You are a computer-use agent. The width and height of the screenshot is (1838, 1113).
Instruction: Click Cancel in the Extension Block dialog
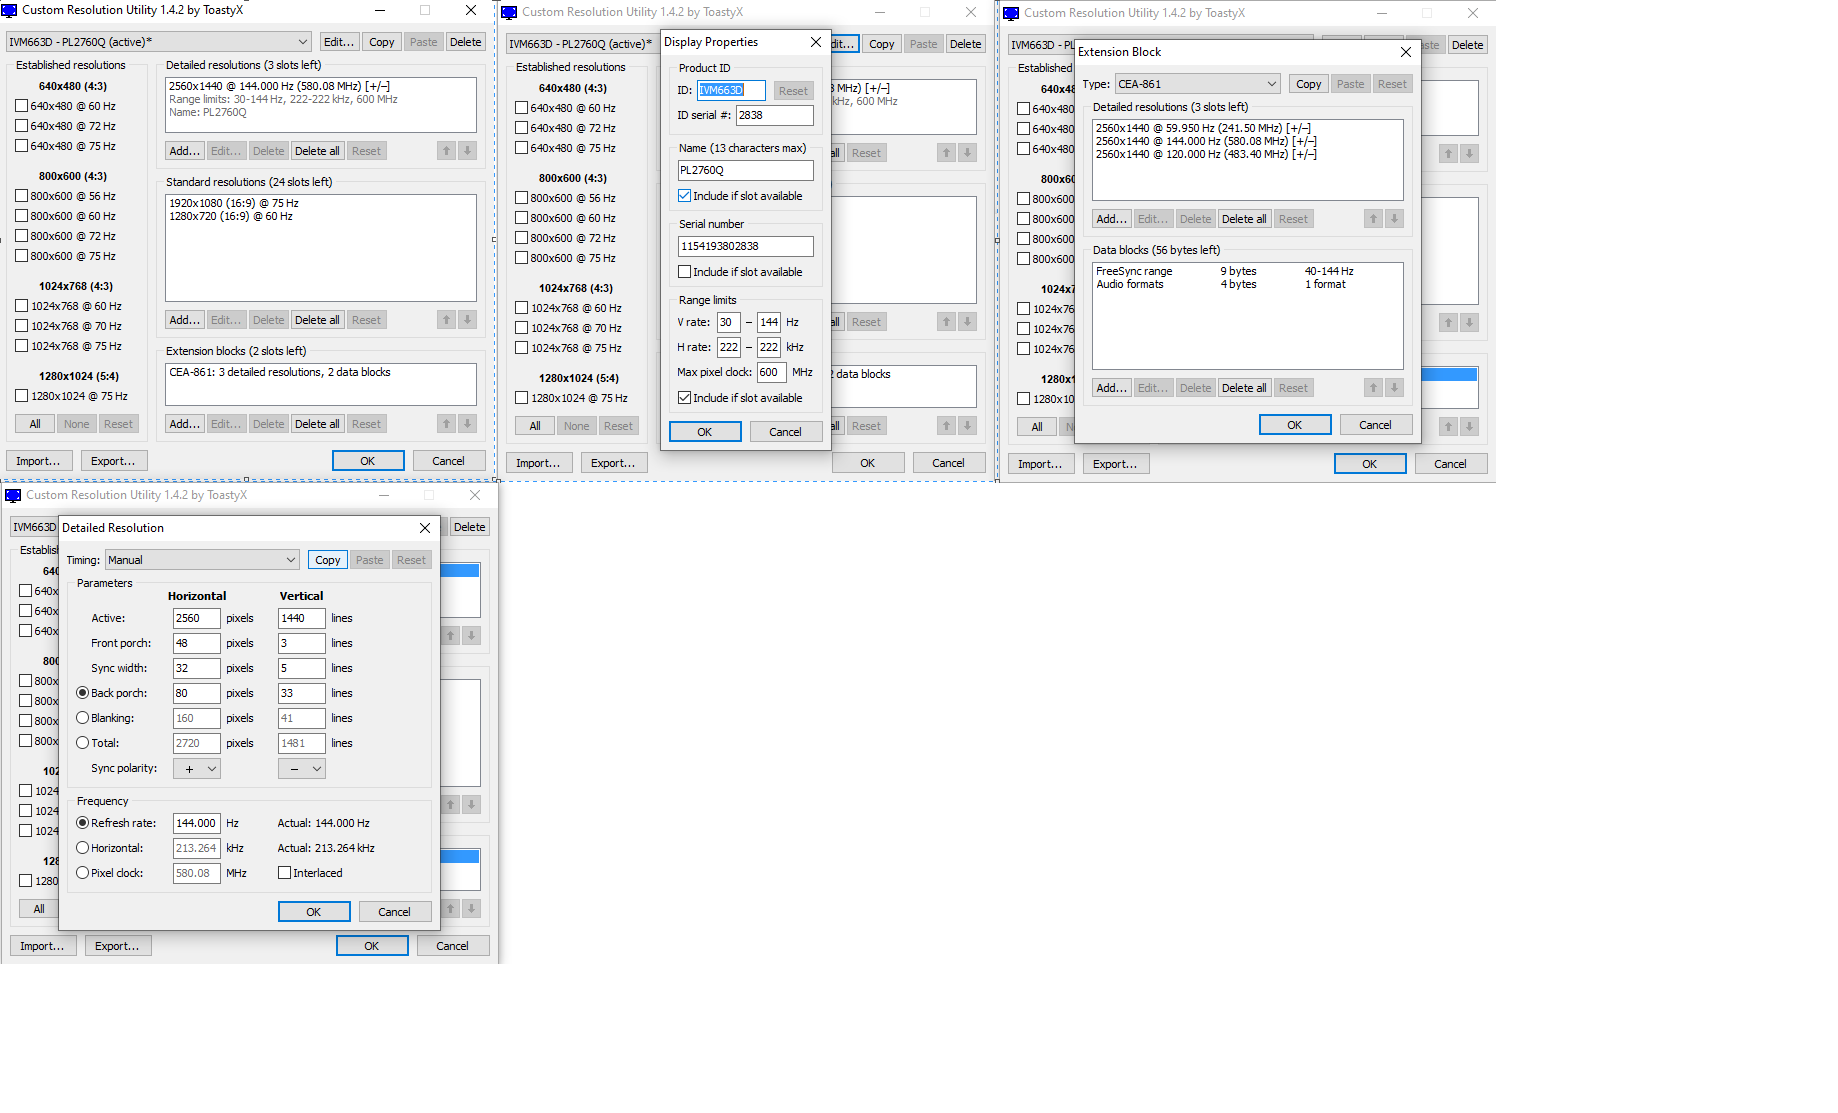coord(1375,425)
